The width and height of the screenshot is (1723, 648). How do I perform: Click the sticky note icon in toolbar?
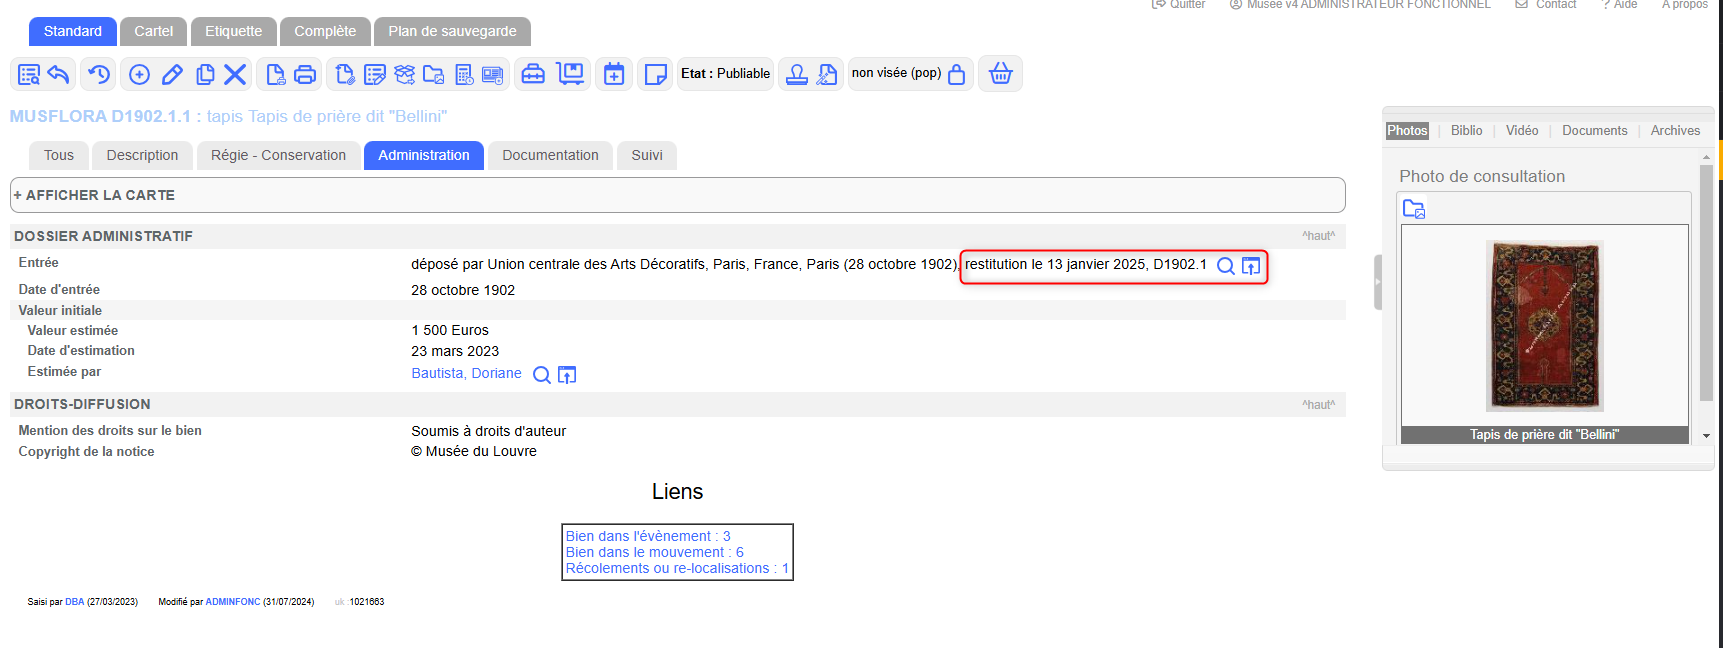tap(656, 74)
